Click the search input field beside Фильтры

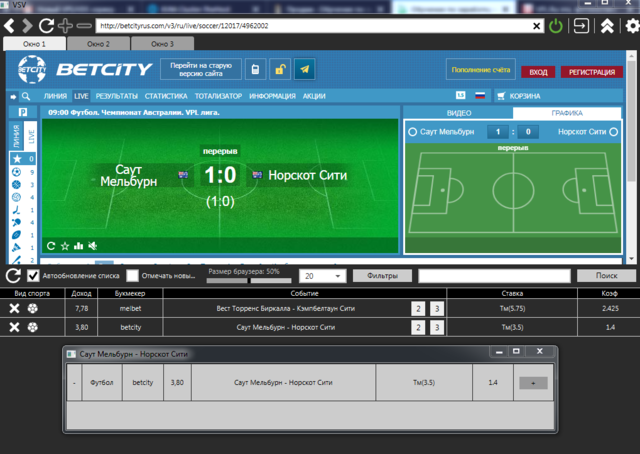pos(494,276)
